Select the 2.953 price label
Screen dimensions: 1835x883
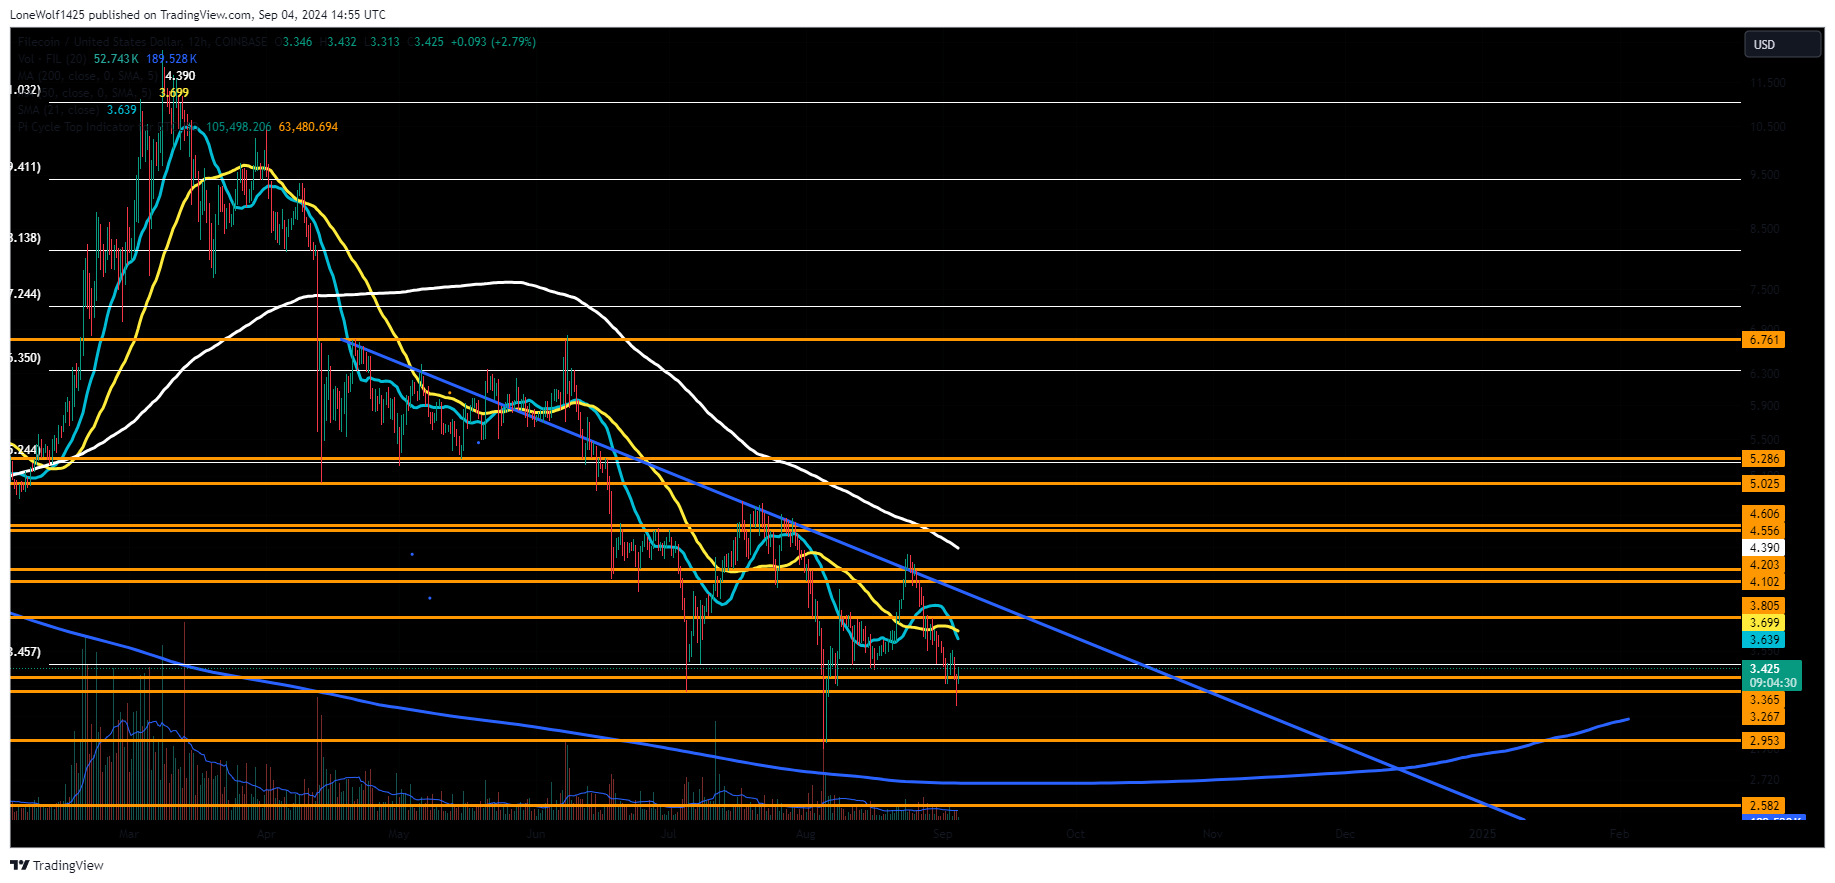(x=1763, y=741)
